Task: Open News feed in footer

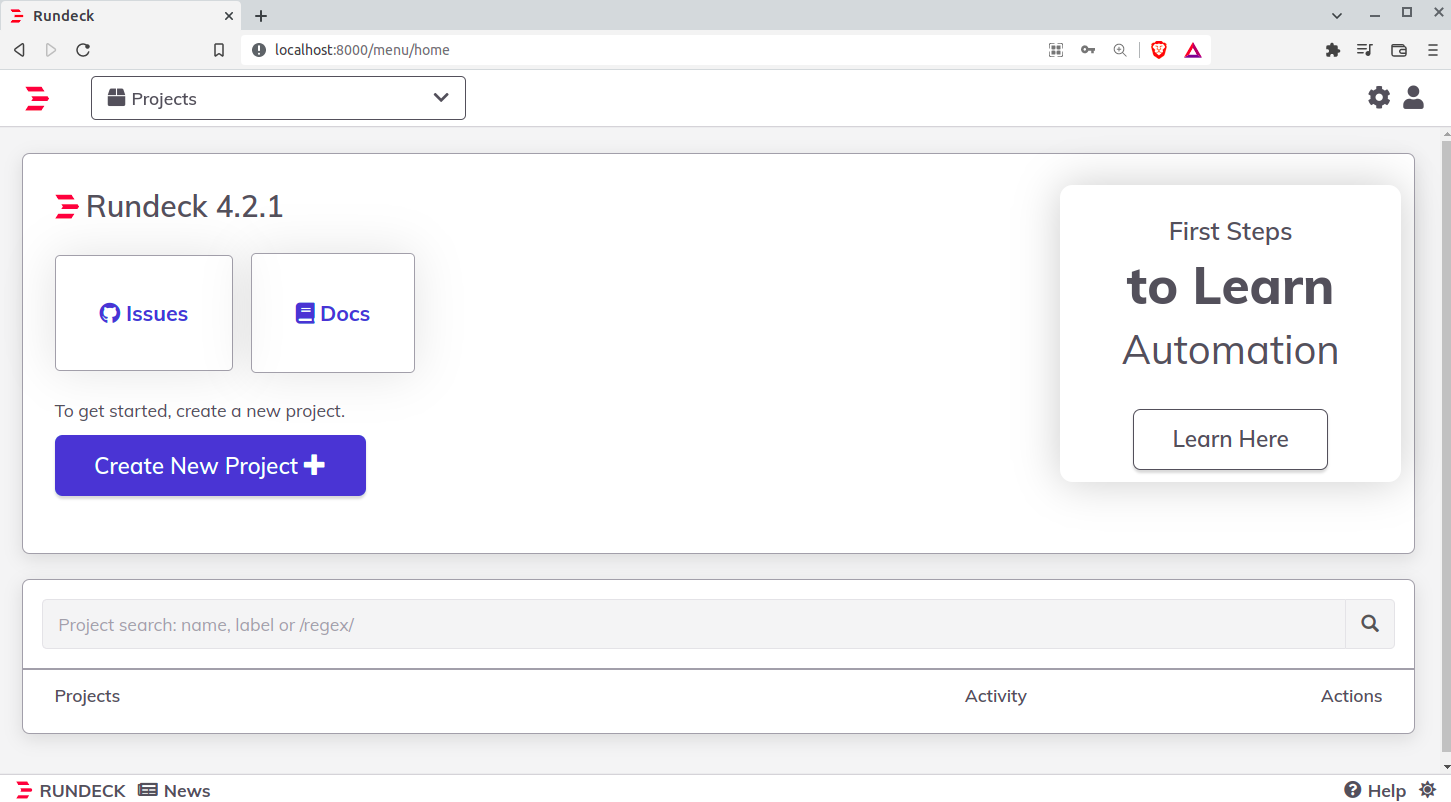Action: click(x=174, y=790)
